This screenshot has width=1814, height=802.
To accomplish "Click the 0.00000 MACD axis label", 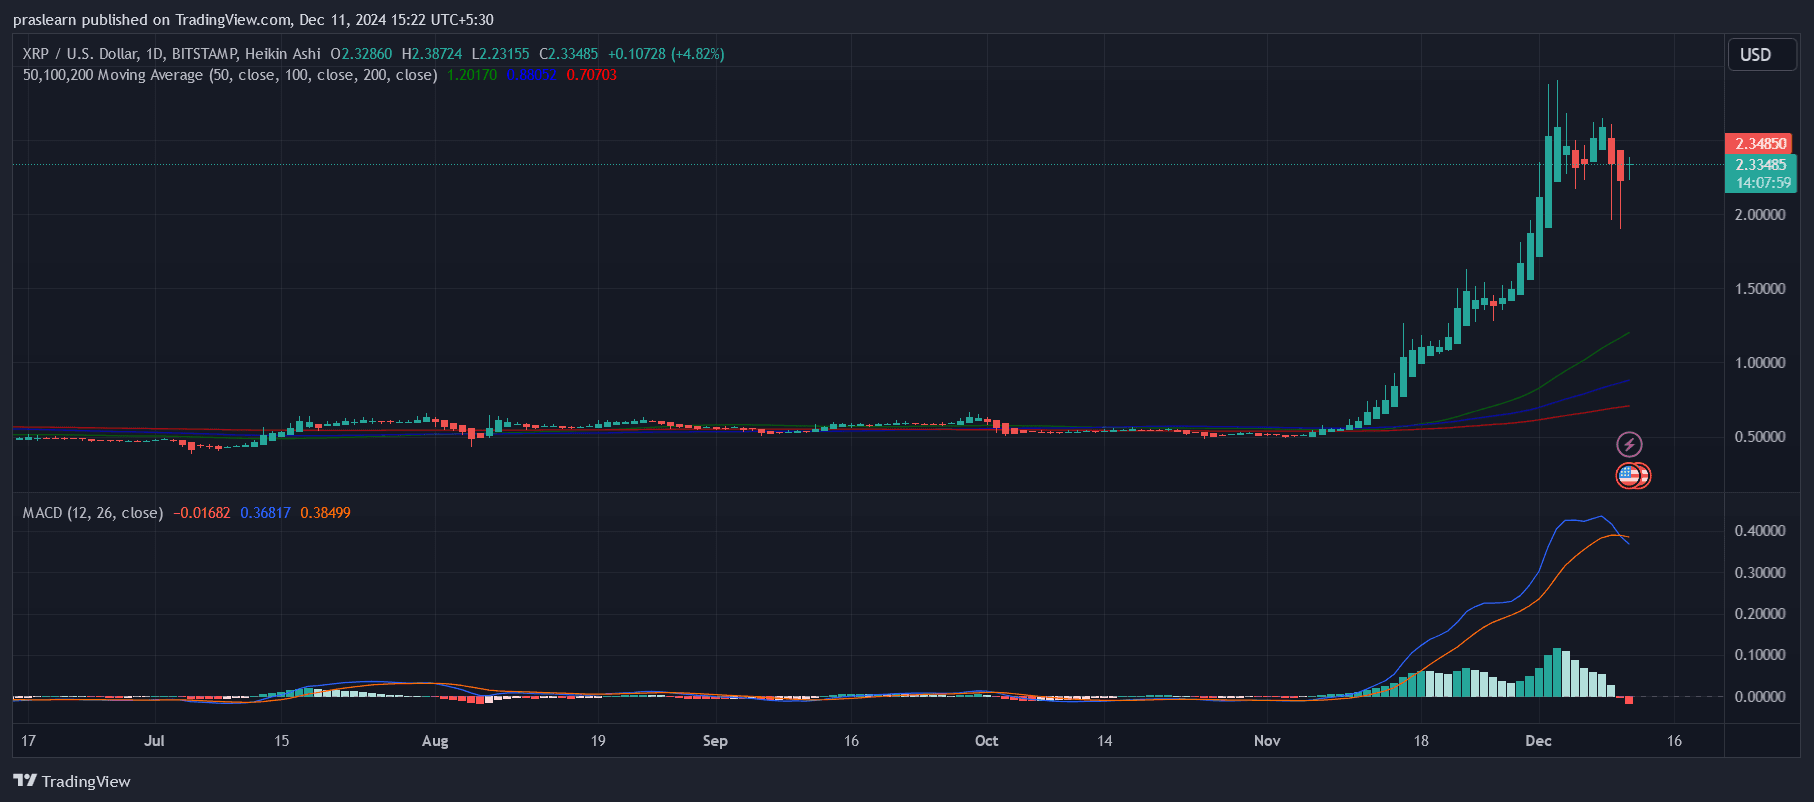I will 1760,697.
